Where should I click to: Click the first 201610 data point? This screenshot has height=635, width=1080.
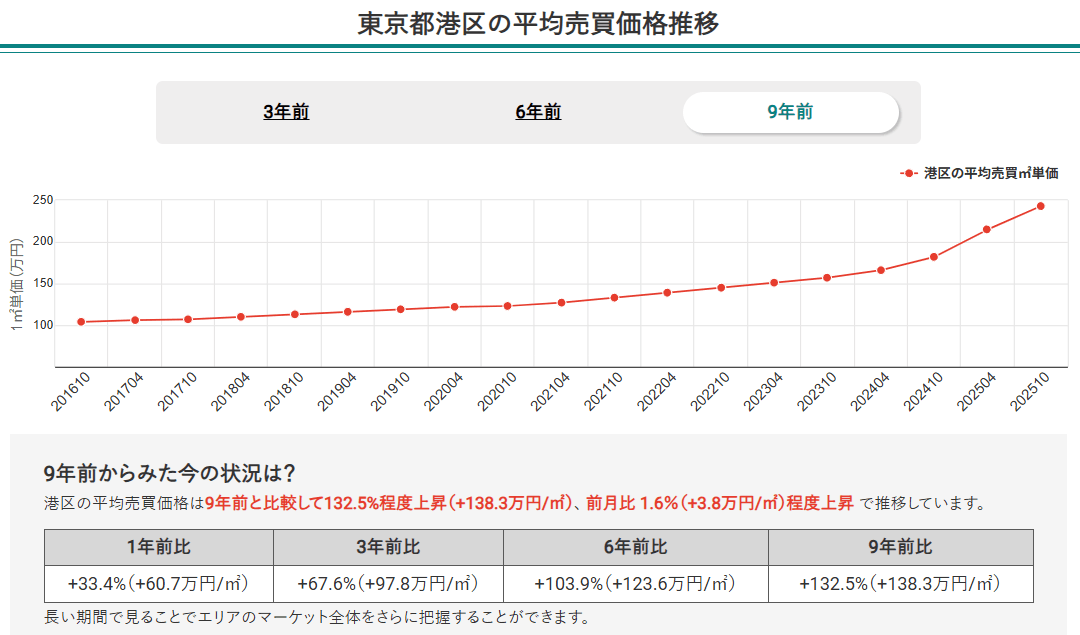point(79,322)
